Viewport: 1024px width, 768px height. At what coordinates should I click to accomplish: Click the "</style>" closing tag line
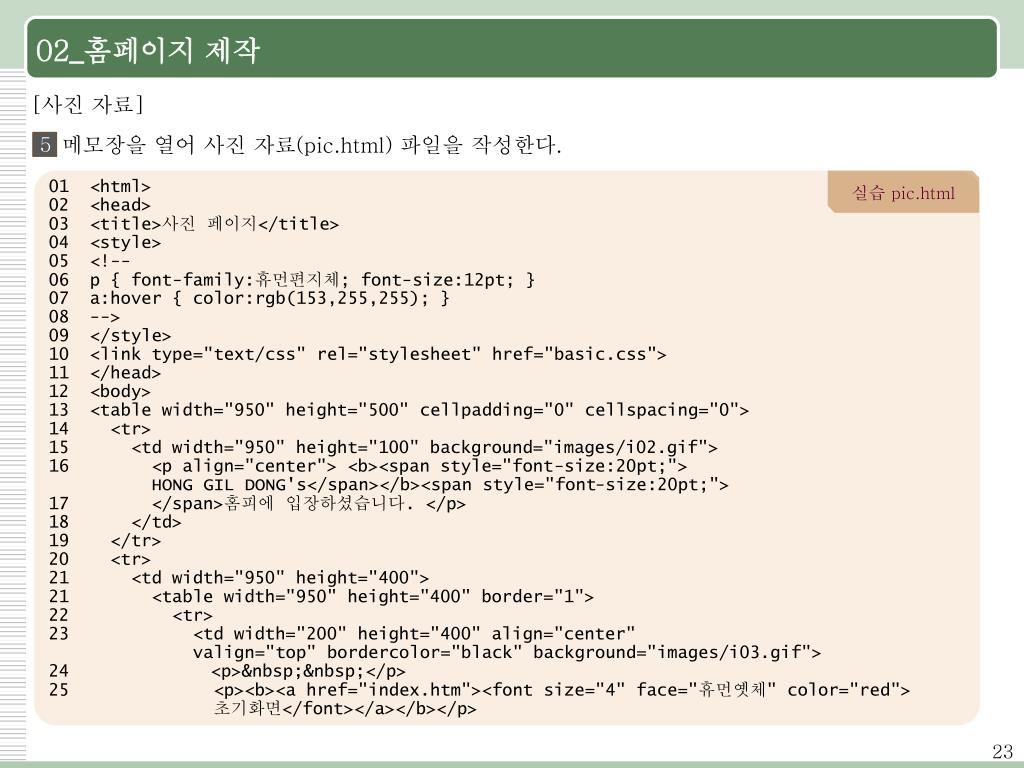tap(131, 336)
